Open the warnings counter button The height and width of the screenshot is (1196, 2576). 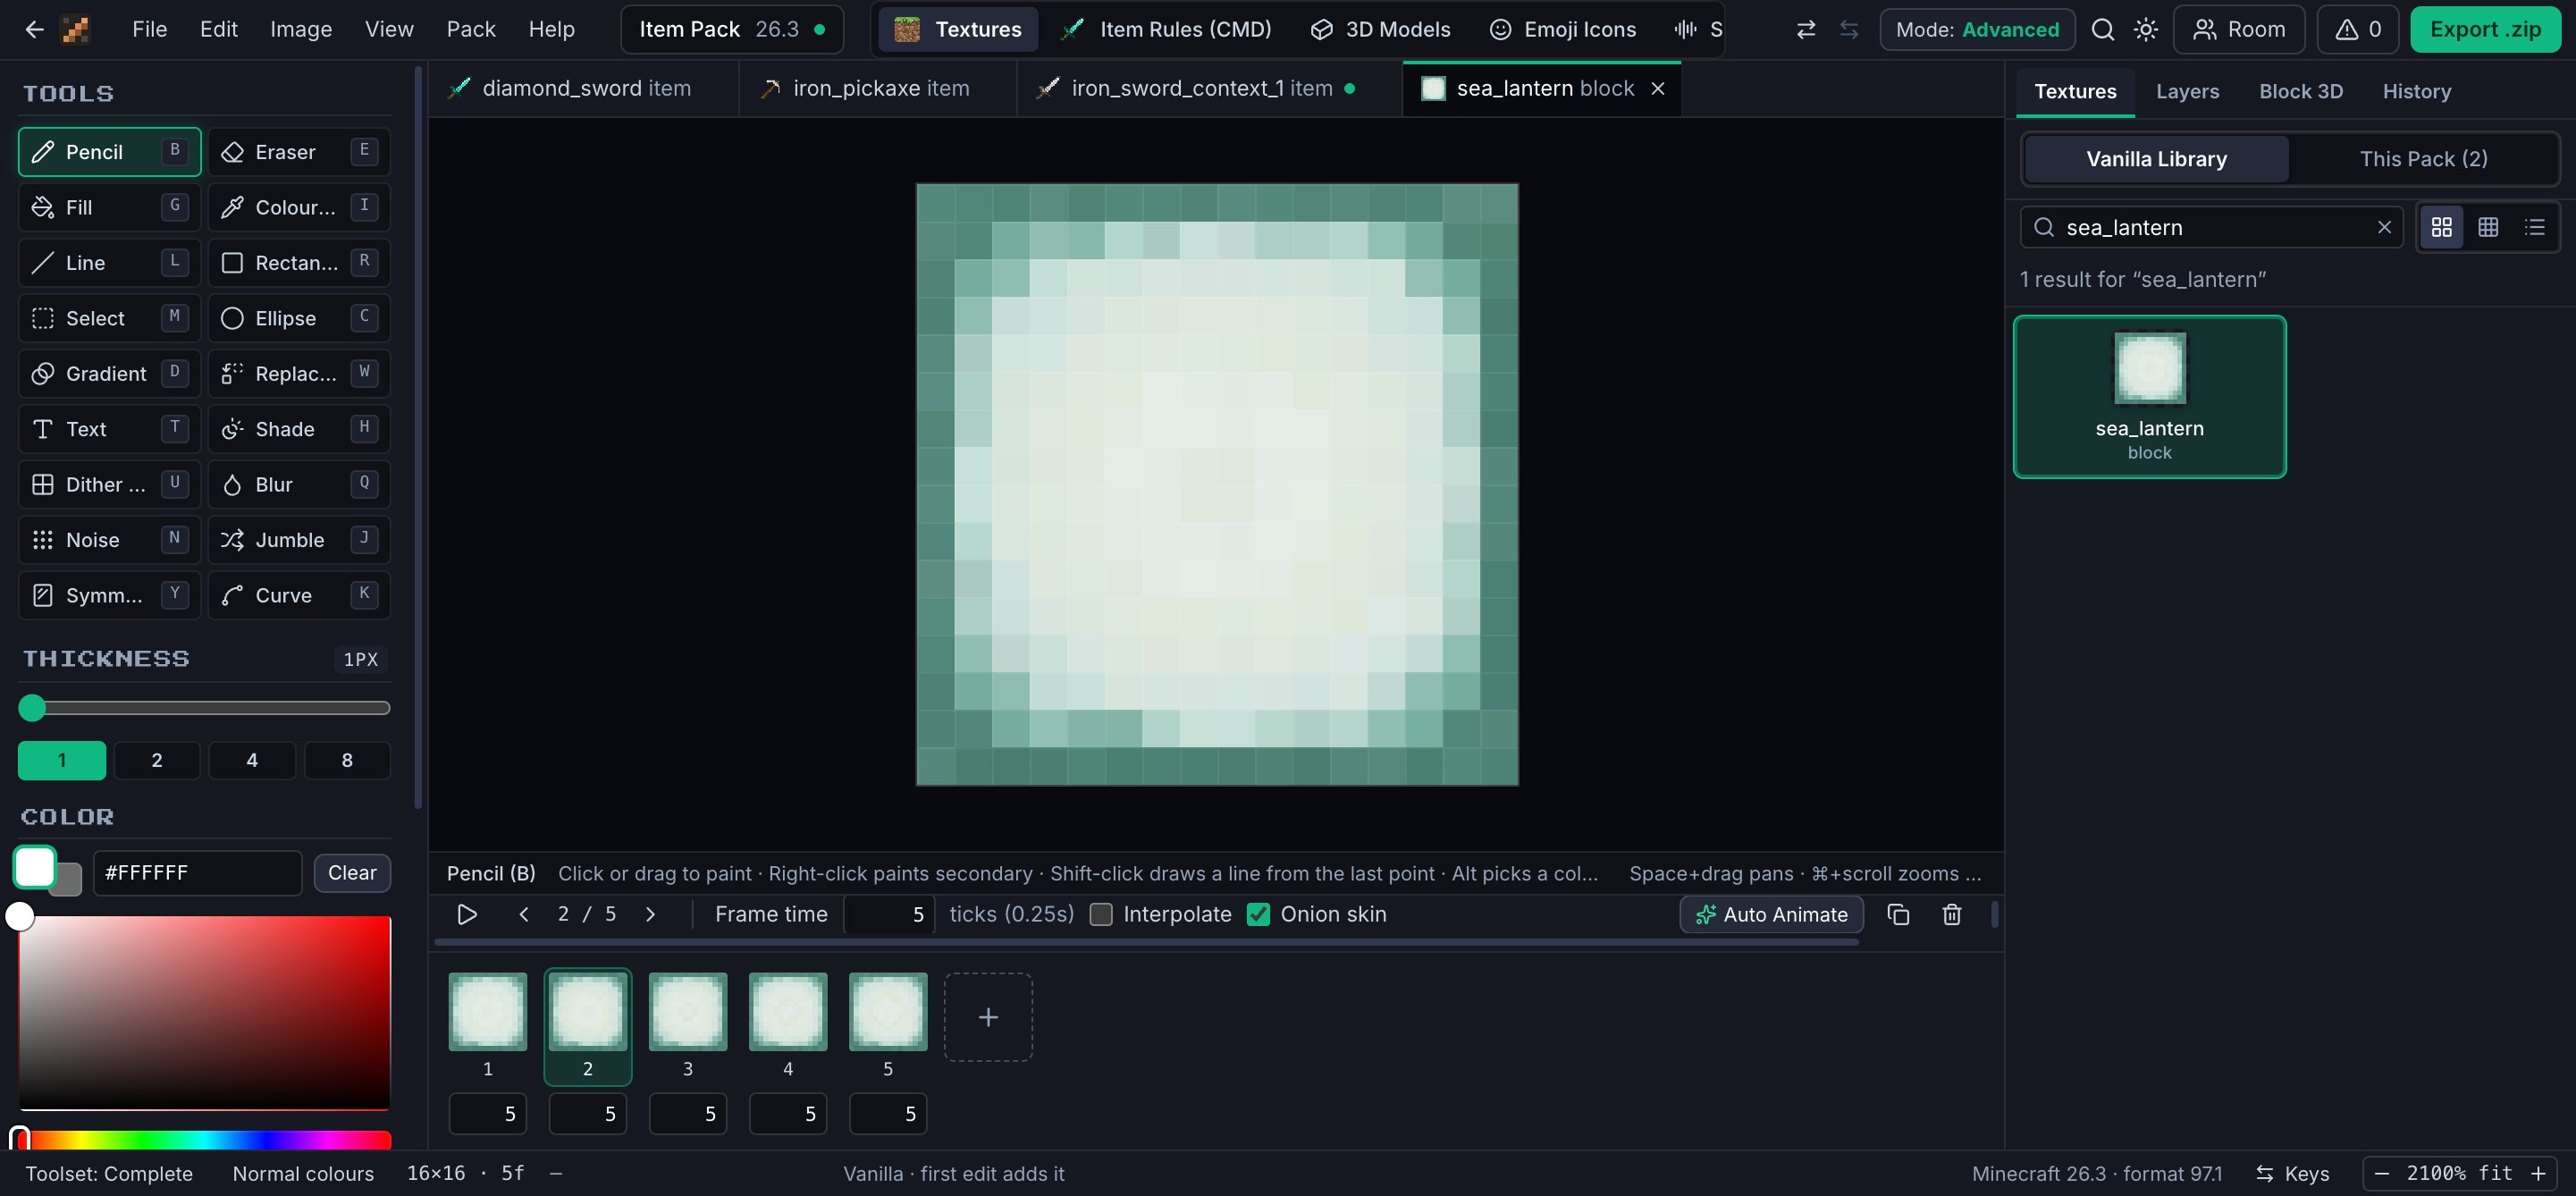2357,29
